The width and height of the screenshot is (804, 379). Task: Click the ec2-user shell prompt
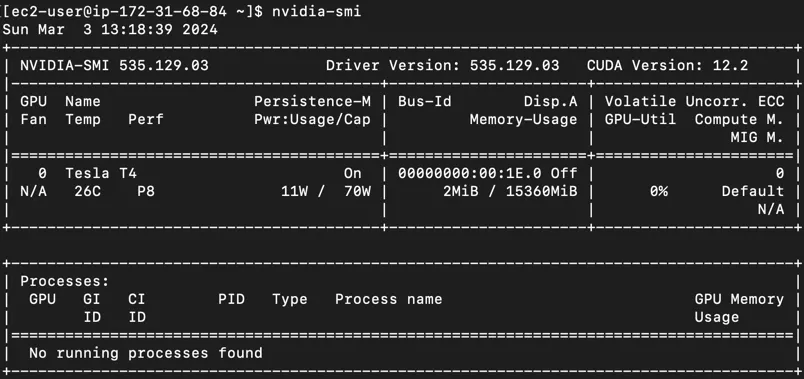133,11
